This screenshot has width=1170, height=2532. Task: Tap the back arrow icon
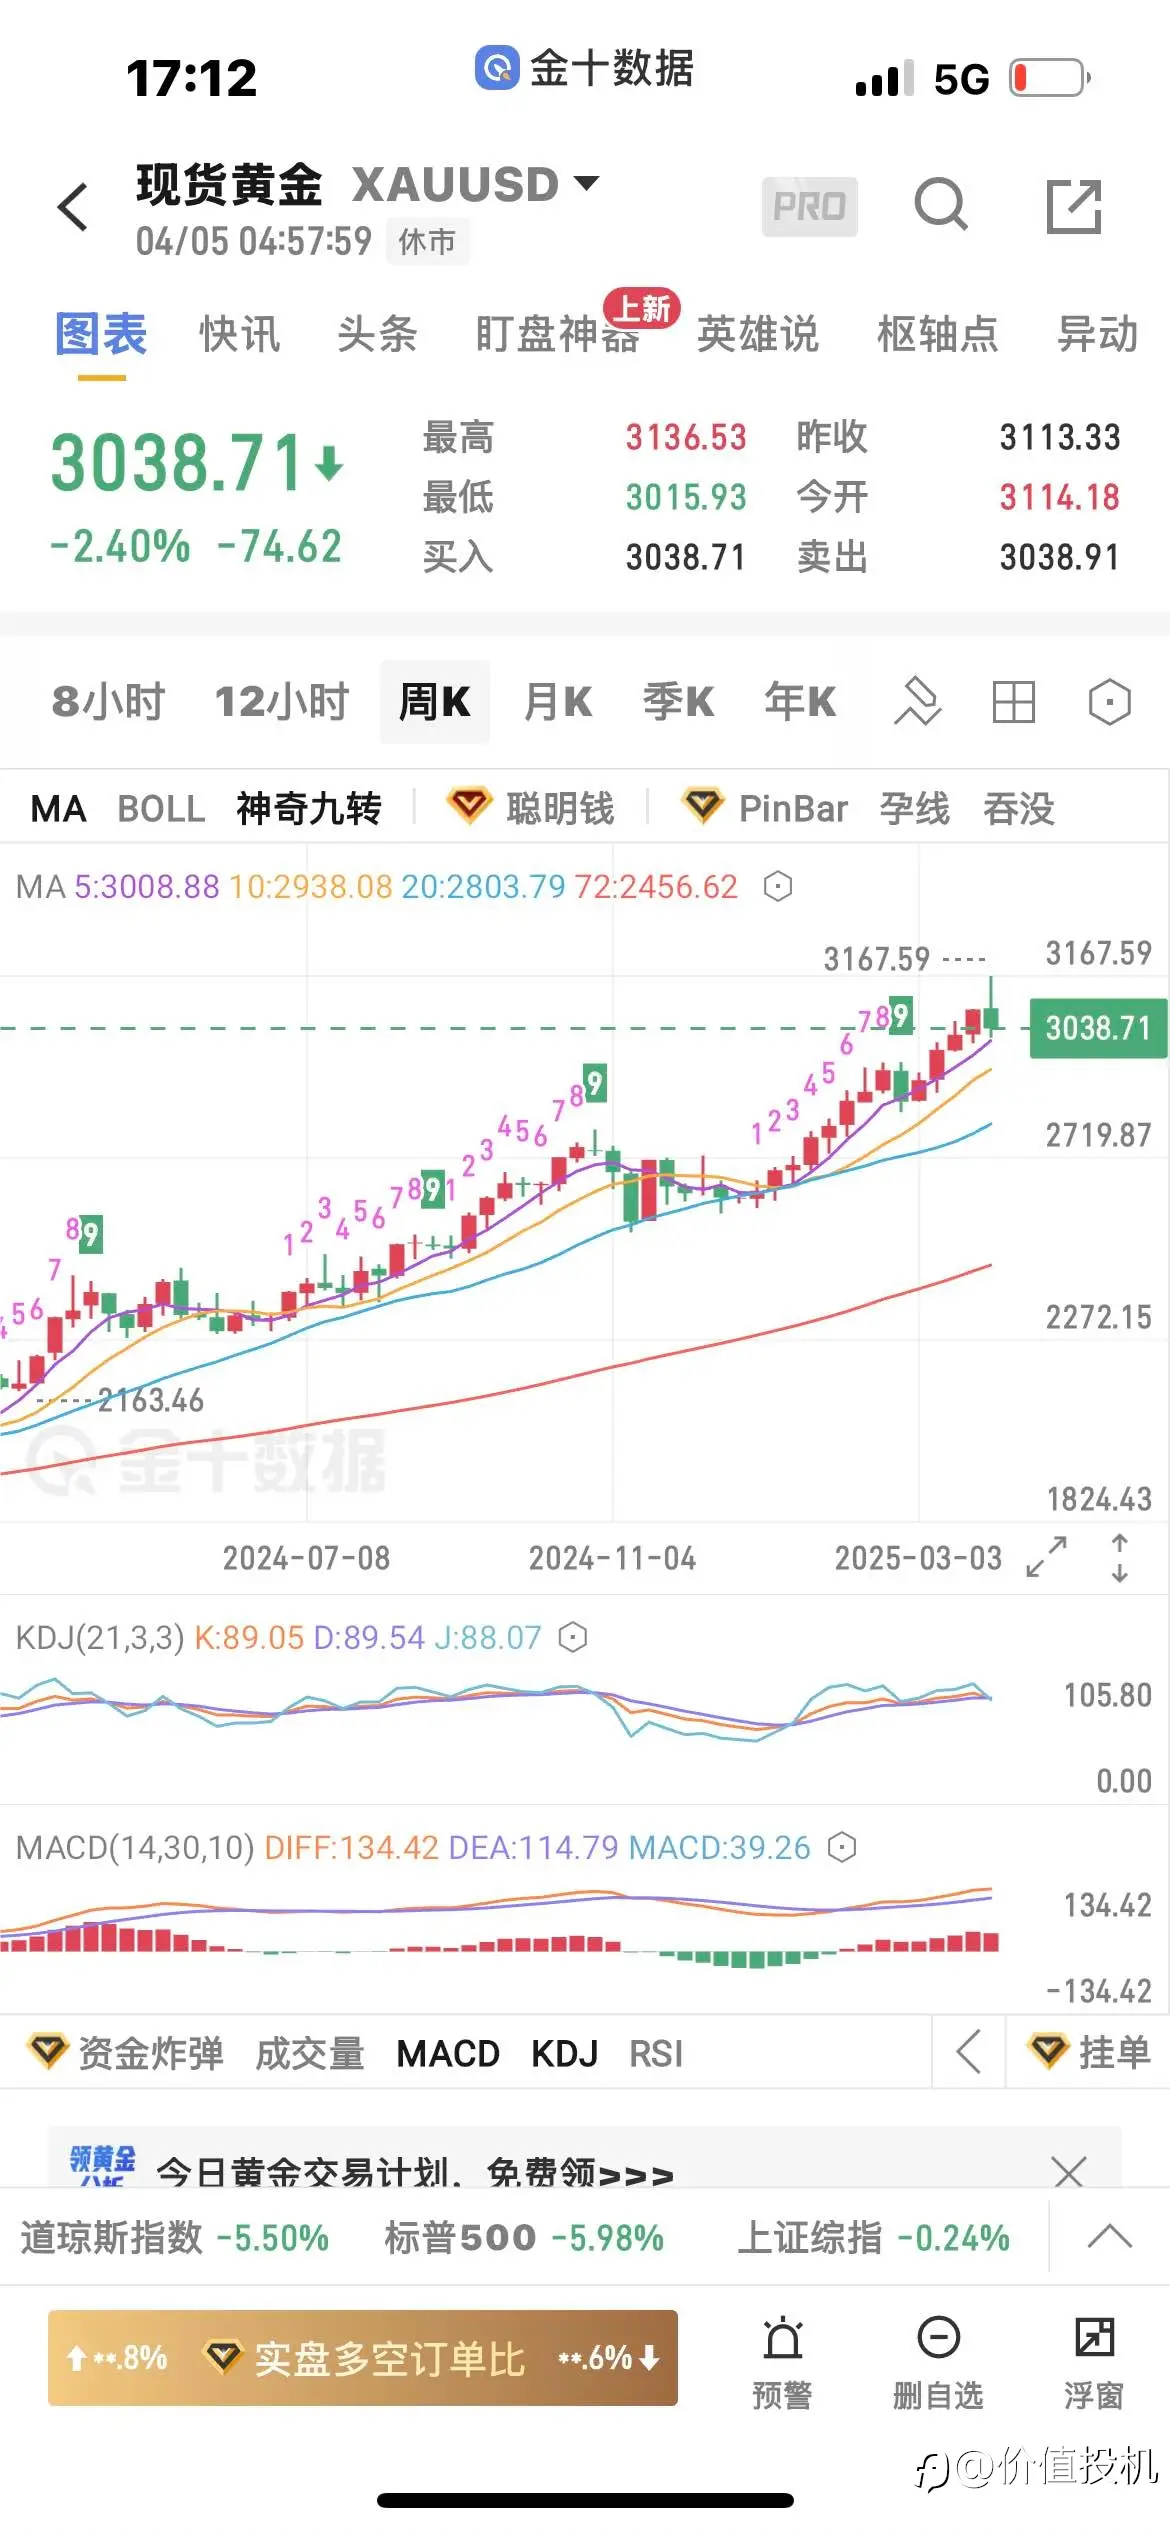click(73, 208)
